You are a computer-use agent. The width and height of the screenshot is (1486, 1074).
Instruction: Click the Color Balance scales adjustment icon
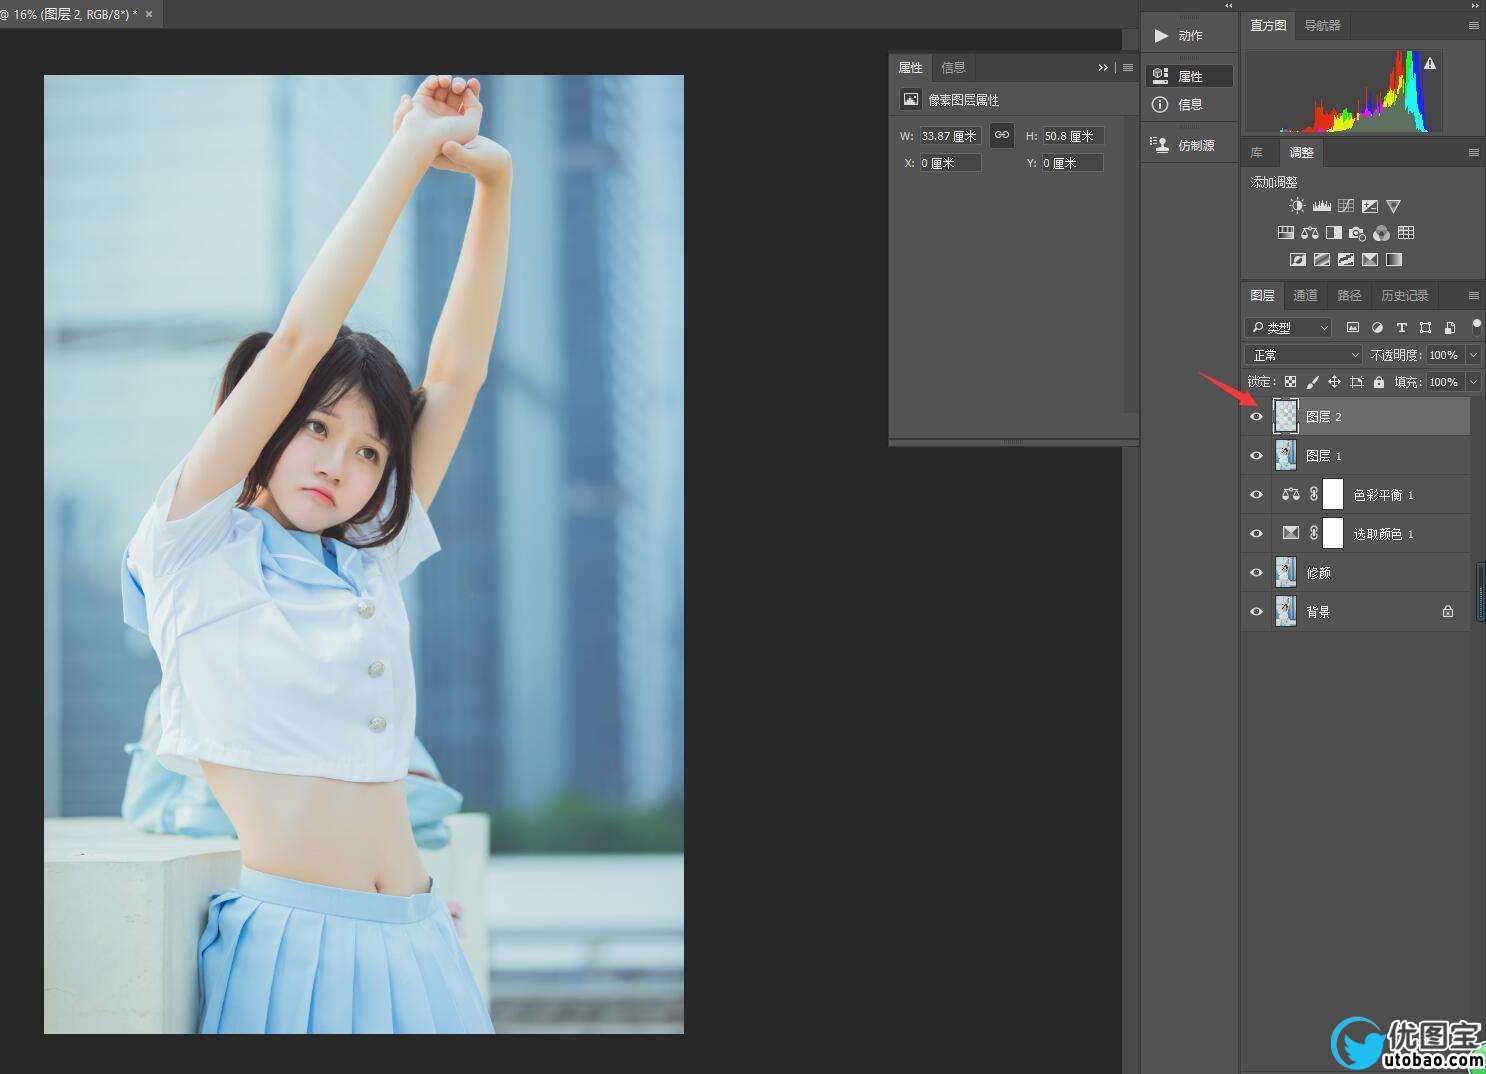[1310, 233]
